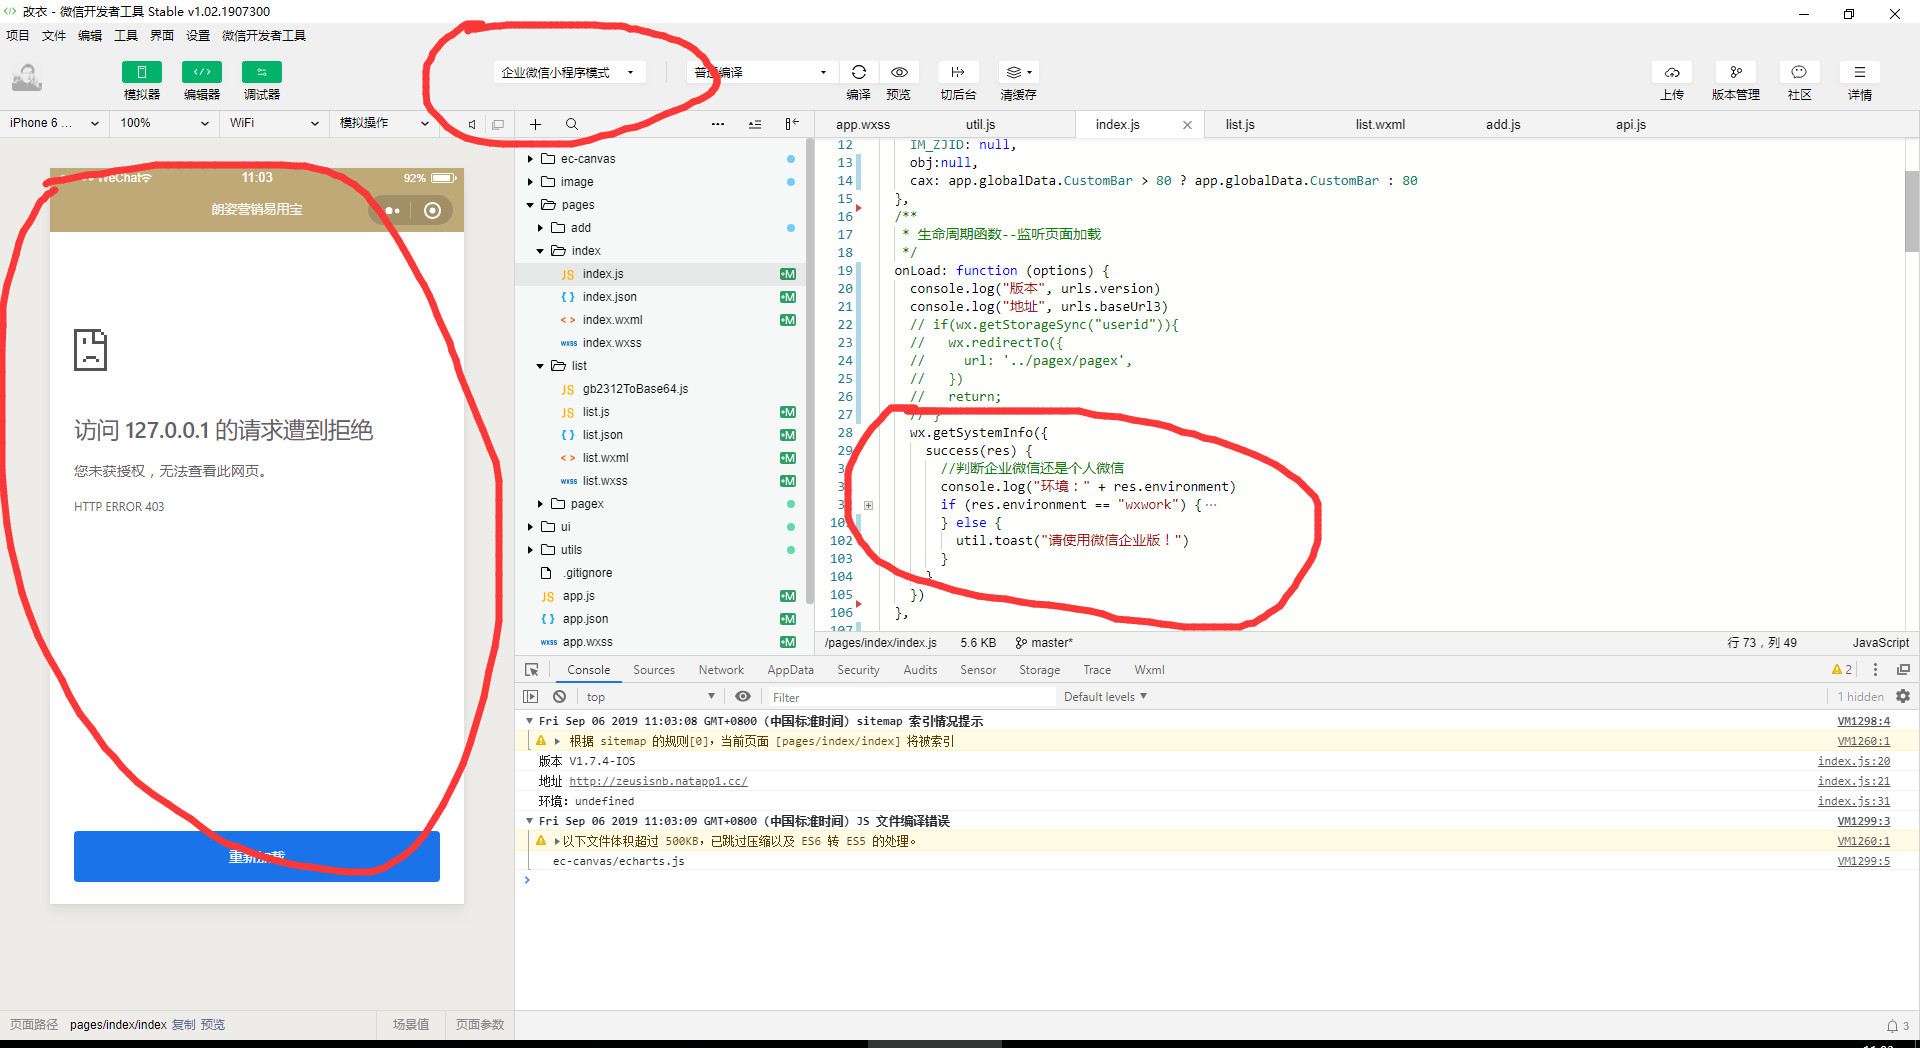This screenshot has height=1048, width=1920.
Task: Click the clear cache icon
Action: point(1018,72)
